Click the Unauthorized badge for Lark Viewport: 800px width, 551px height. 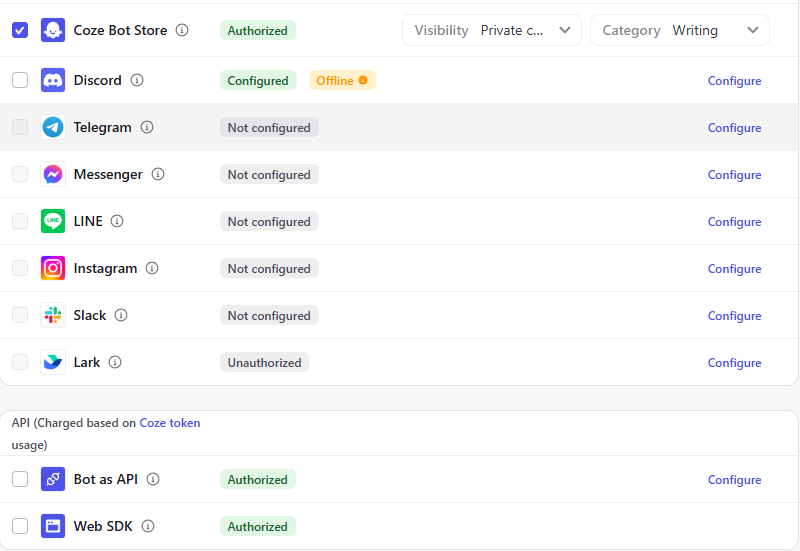[x=264, y=362]
